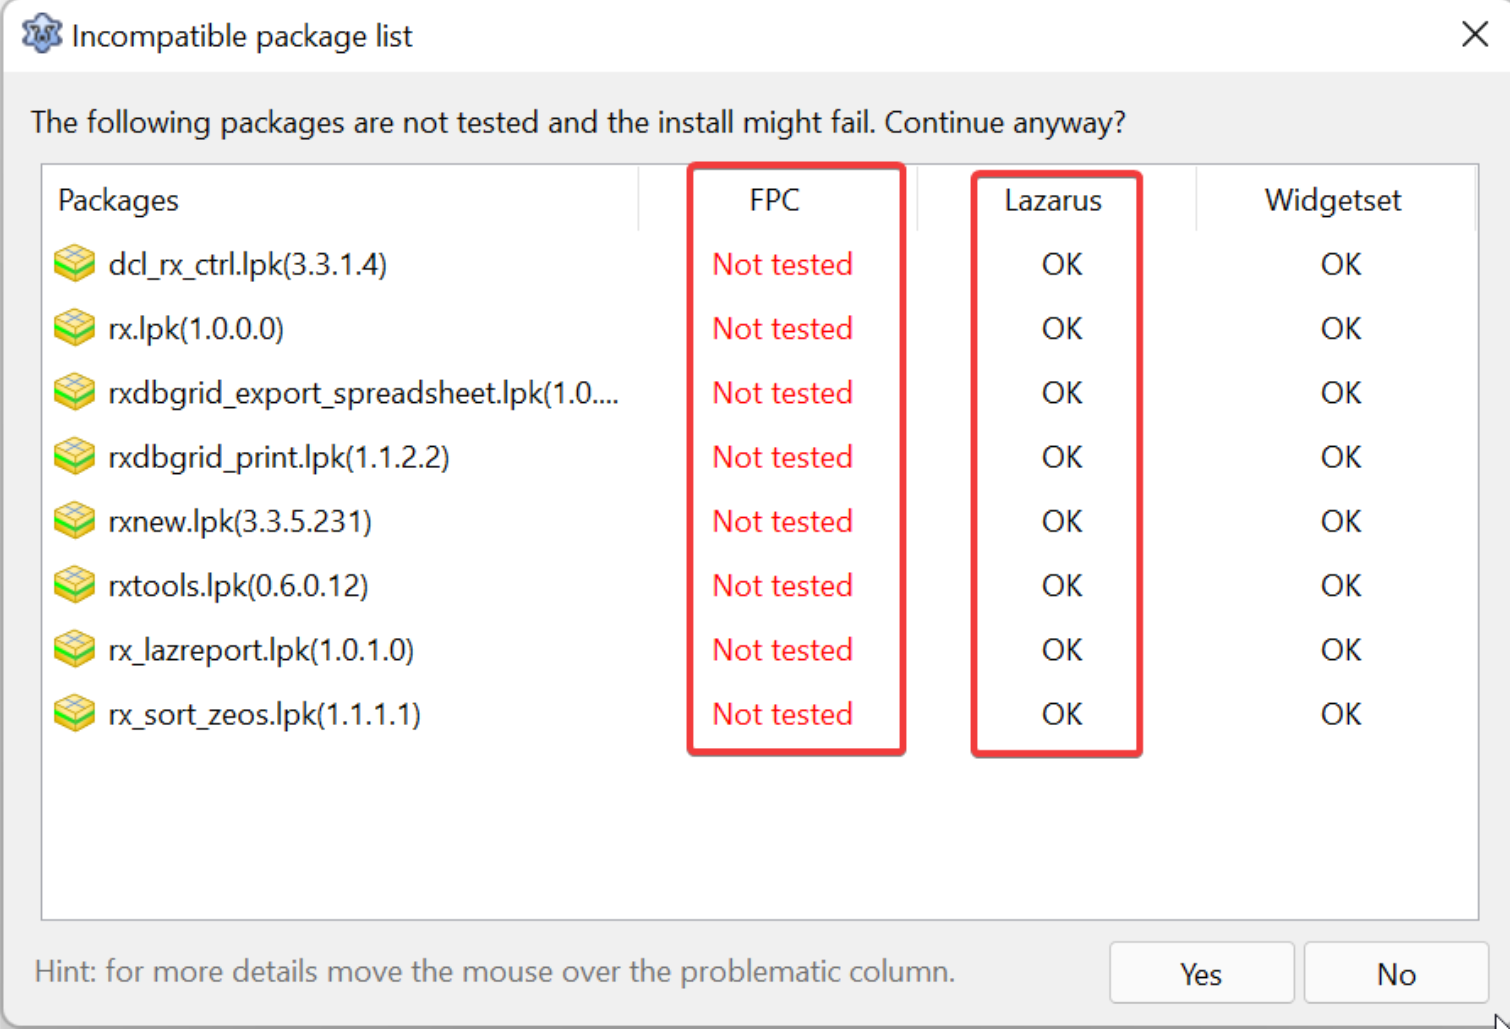Click the FPC column header
1510x1029 pixels.
(774, 200)
